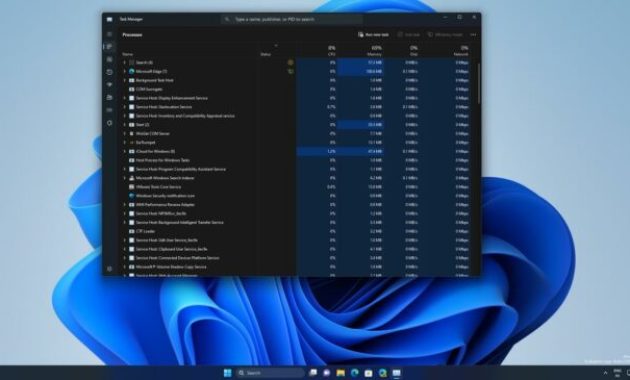Expand the Start (2) process group
This screenshot has height=380, width=630.
[125, 125]
